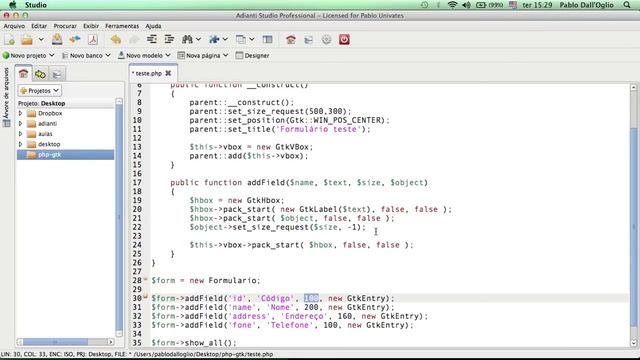The image size is (640, 360).
Task: Expand the puzzle piece icon dropdown arrow
Action: pyautogui.click(x=225, y=40)
